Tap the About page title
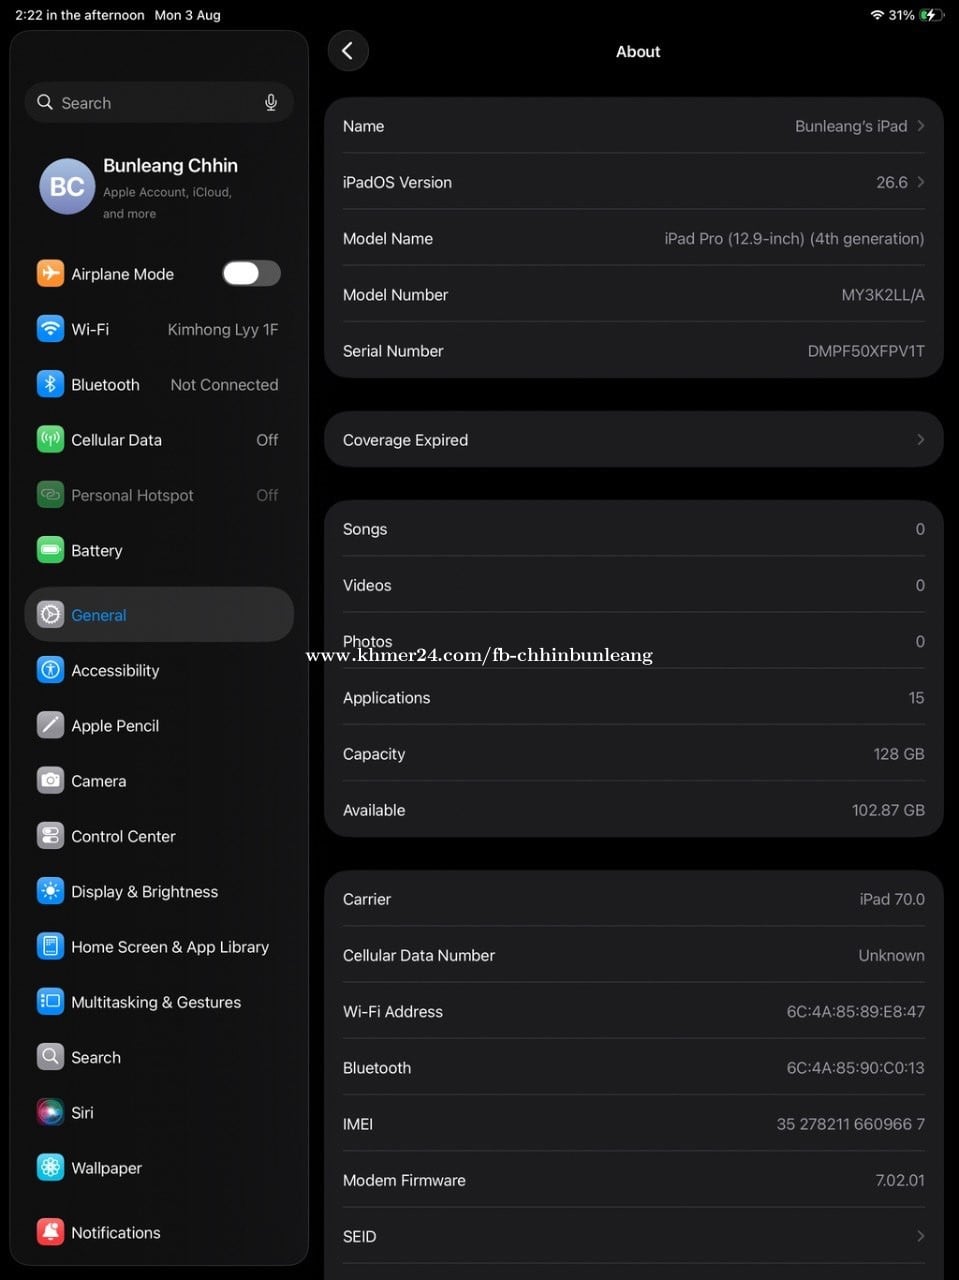Screen dimensions: 959x1280 [x=638, y=52]
